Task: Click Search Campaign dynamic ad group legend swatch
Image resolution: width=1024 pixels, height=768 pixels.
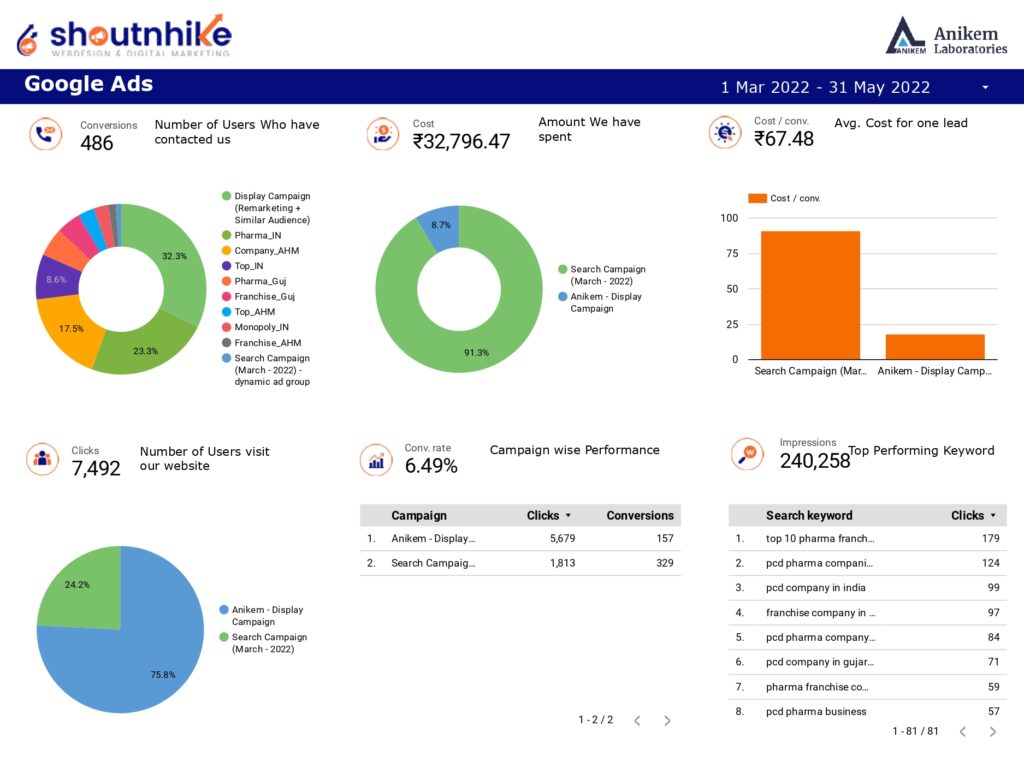Action: (227, 358)
